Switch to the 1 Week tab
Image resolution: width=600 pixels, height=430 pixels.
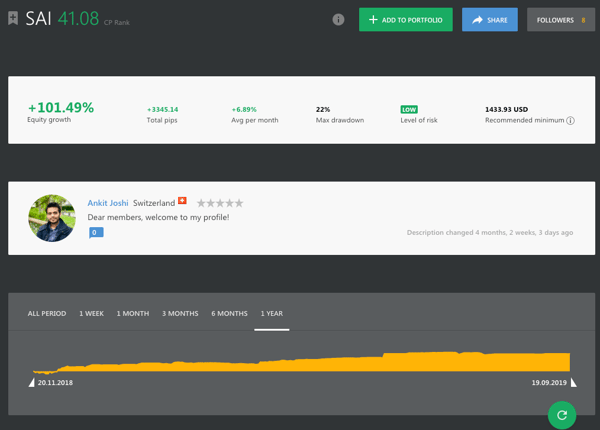91,314
